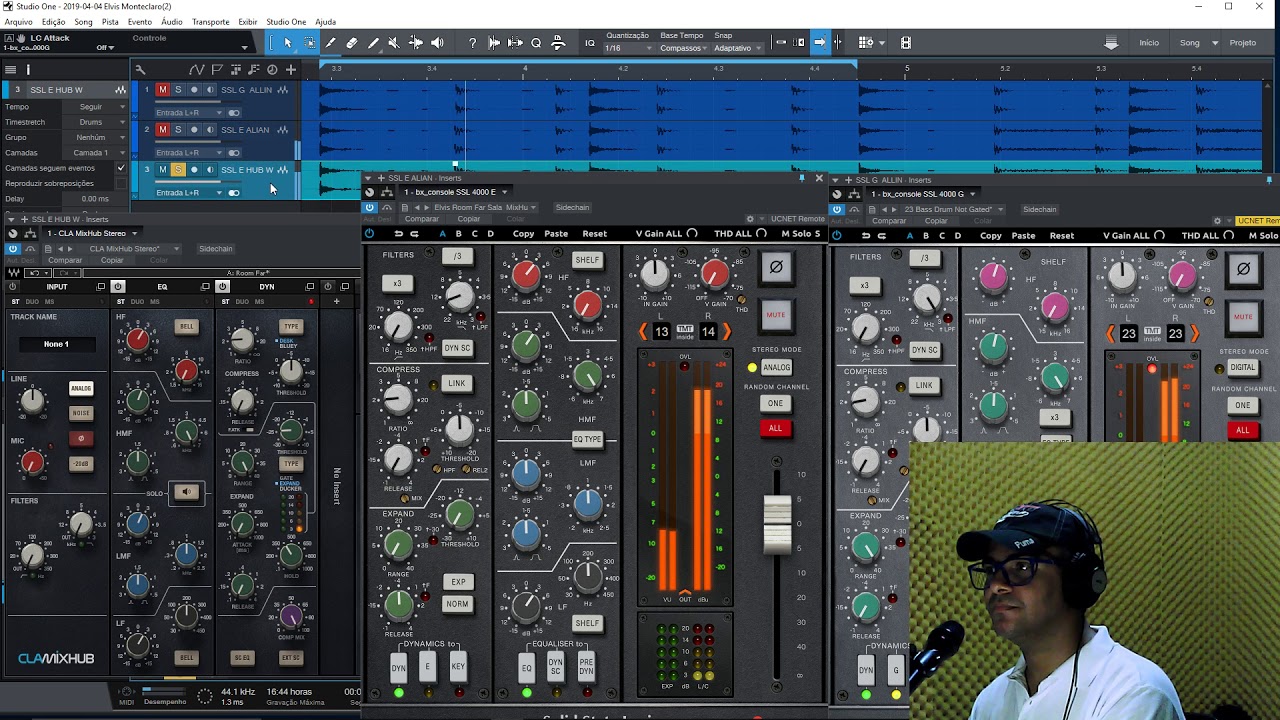
Task: Pick the Eraser tool
Action: click(352, 43)
